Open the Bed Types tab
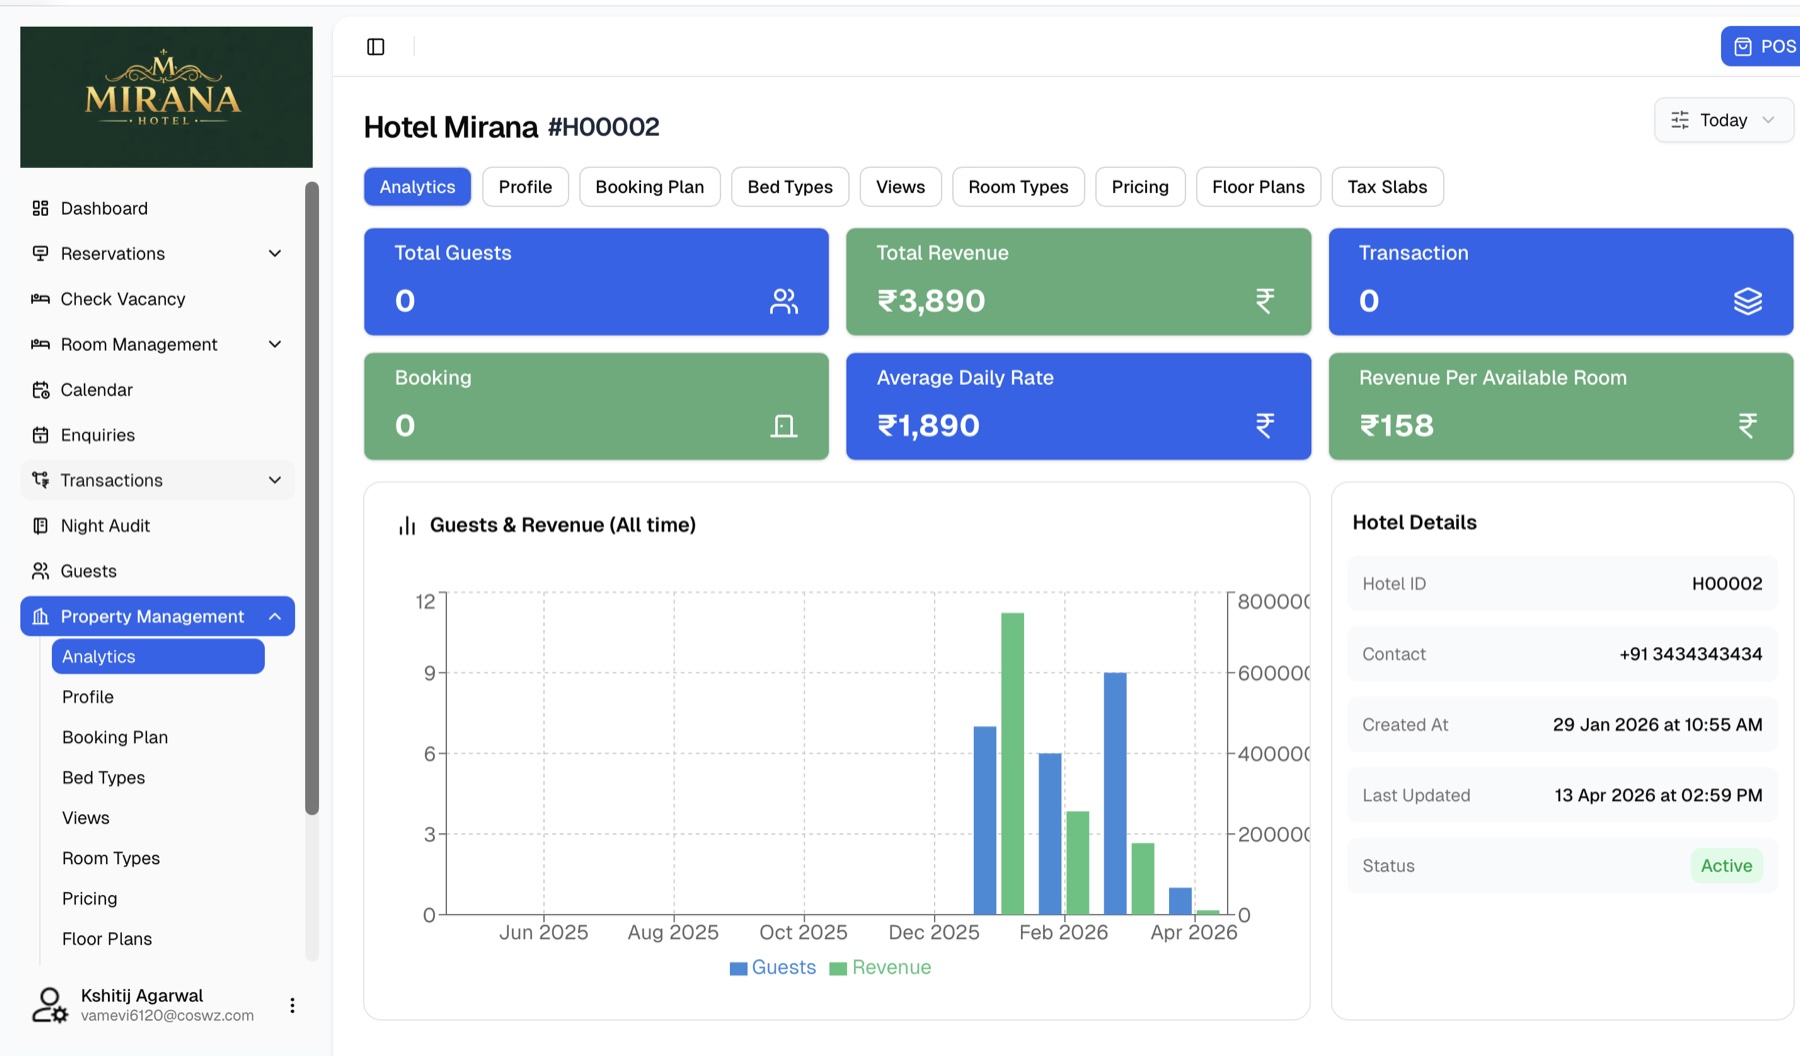1800x1056 pixels. coord(790,187)
